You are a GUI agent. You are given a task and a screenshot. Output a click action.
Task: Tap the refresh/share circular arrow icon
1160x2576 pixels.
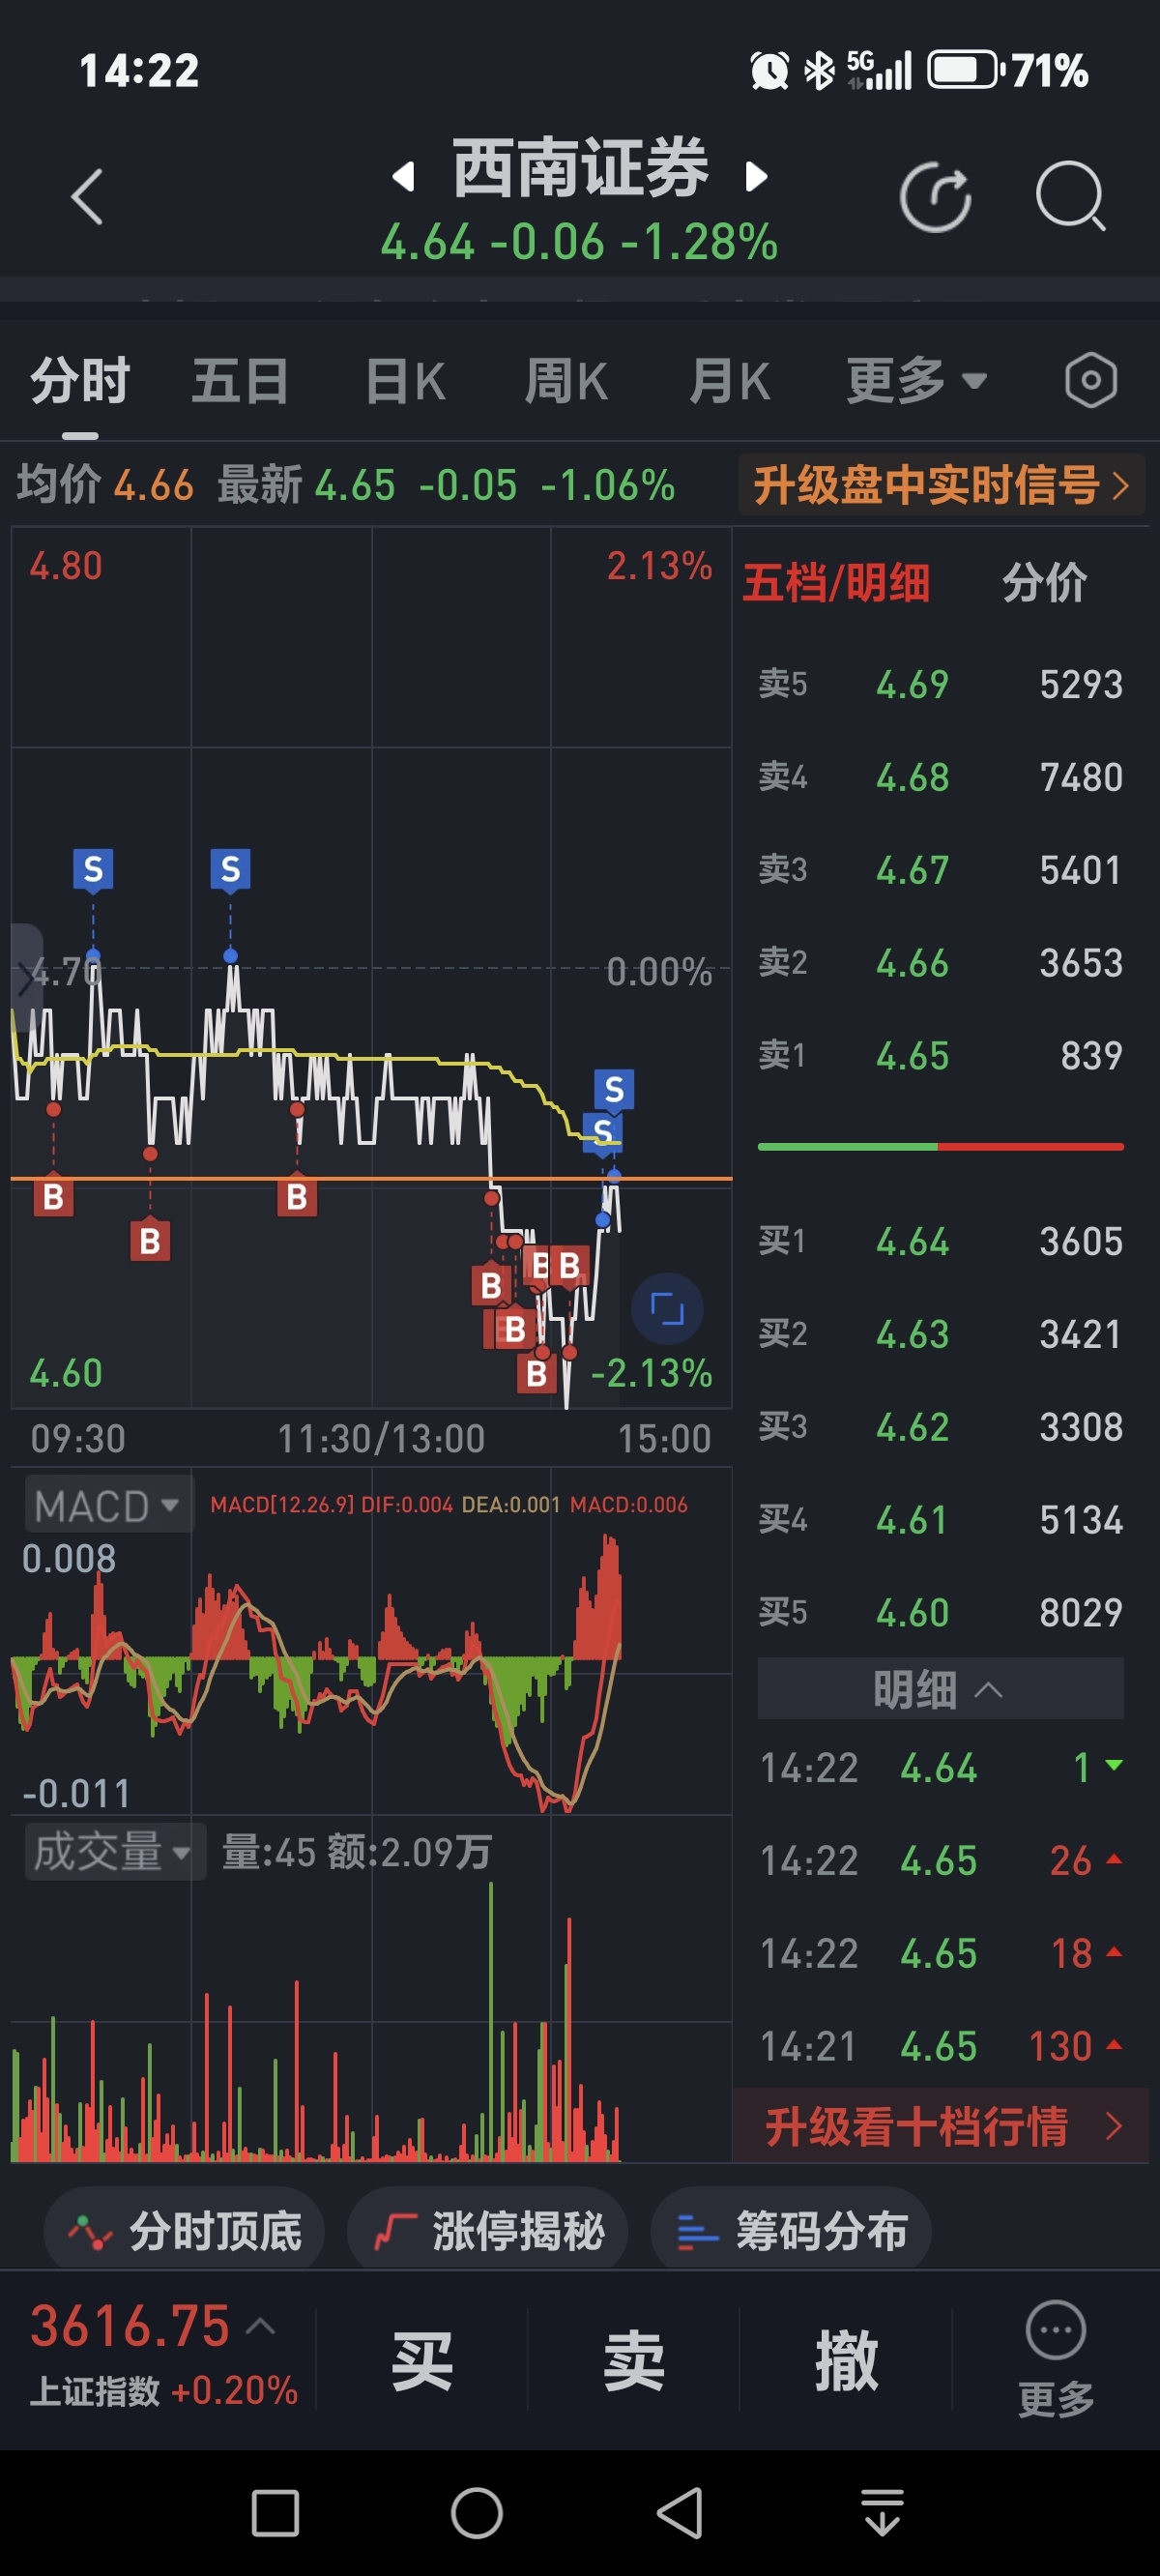[x=936, y=196]
